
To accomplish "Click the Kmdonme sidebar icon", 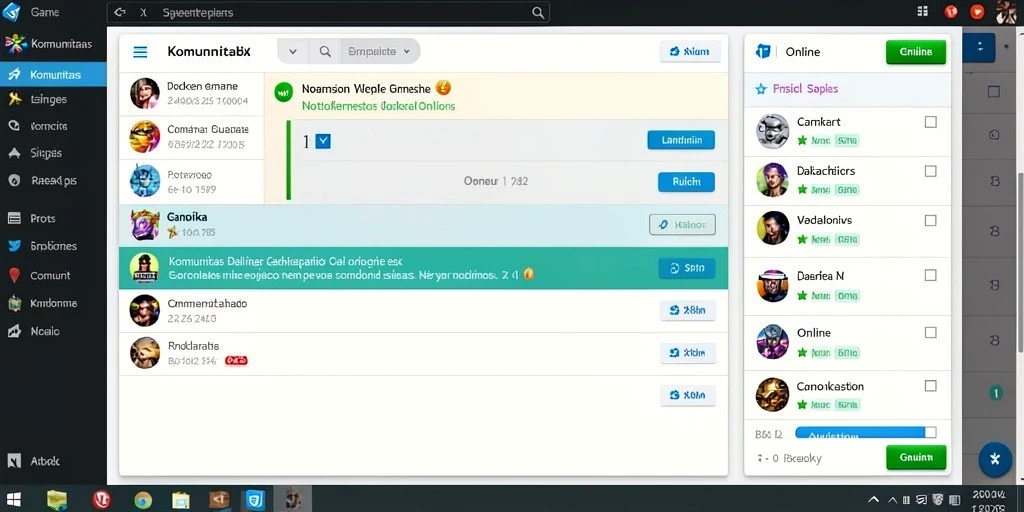I will click(x=14, y=303).
